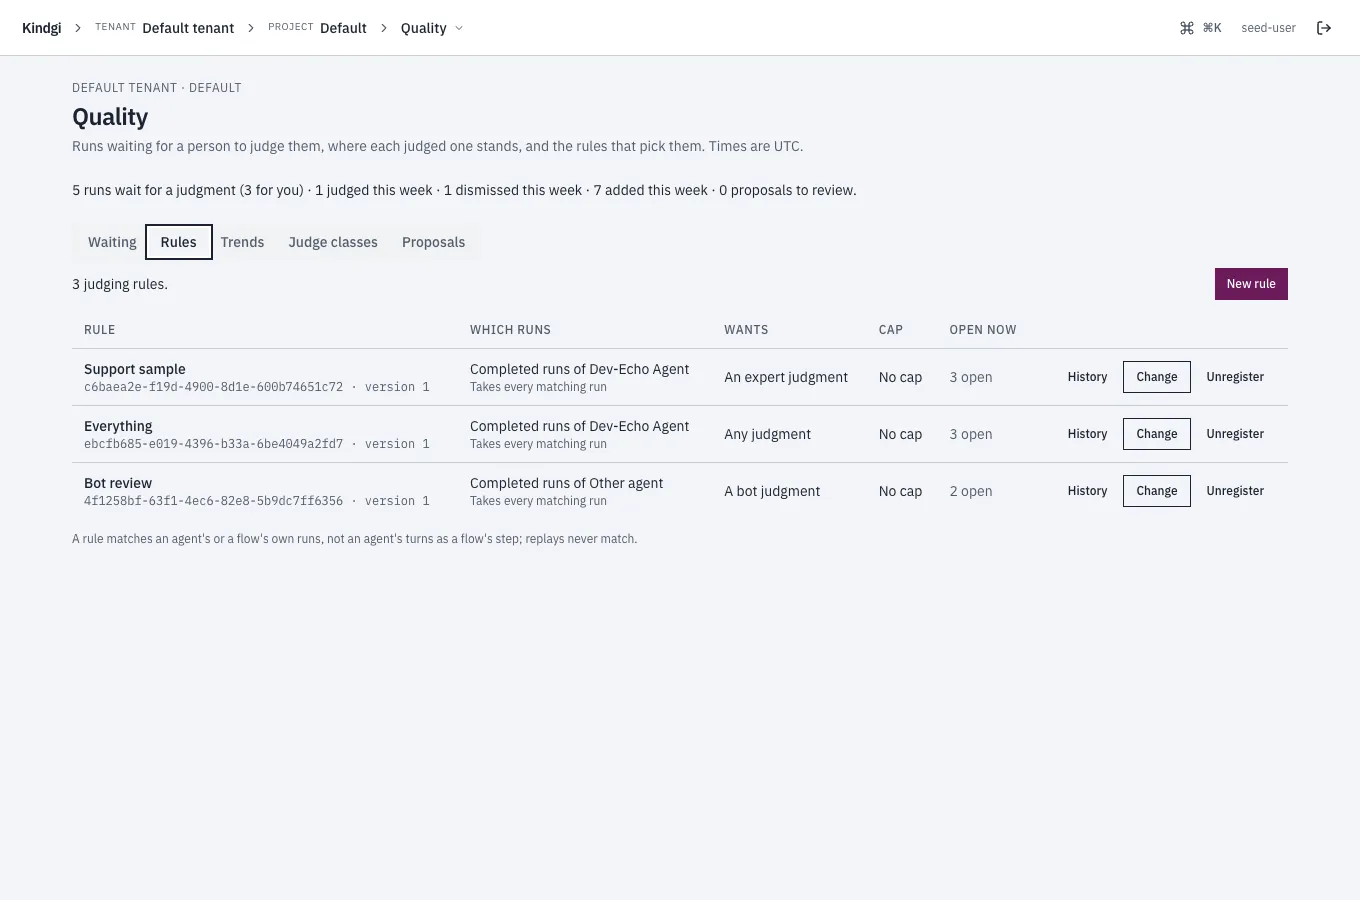Click the OPEN NOW column header
1360x900 pixels.
pyautogui.click(x=983, y=330)
